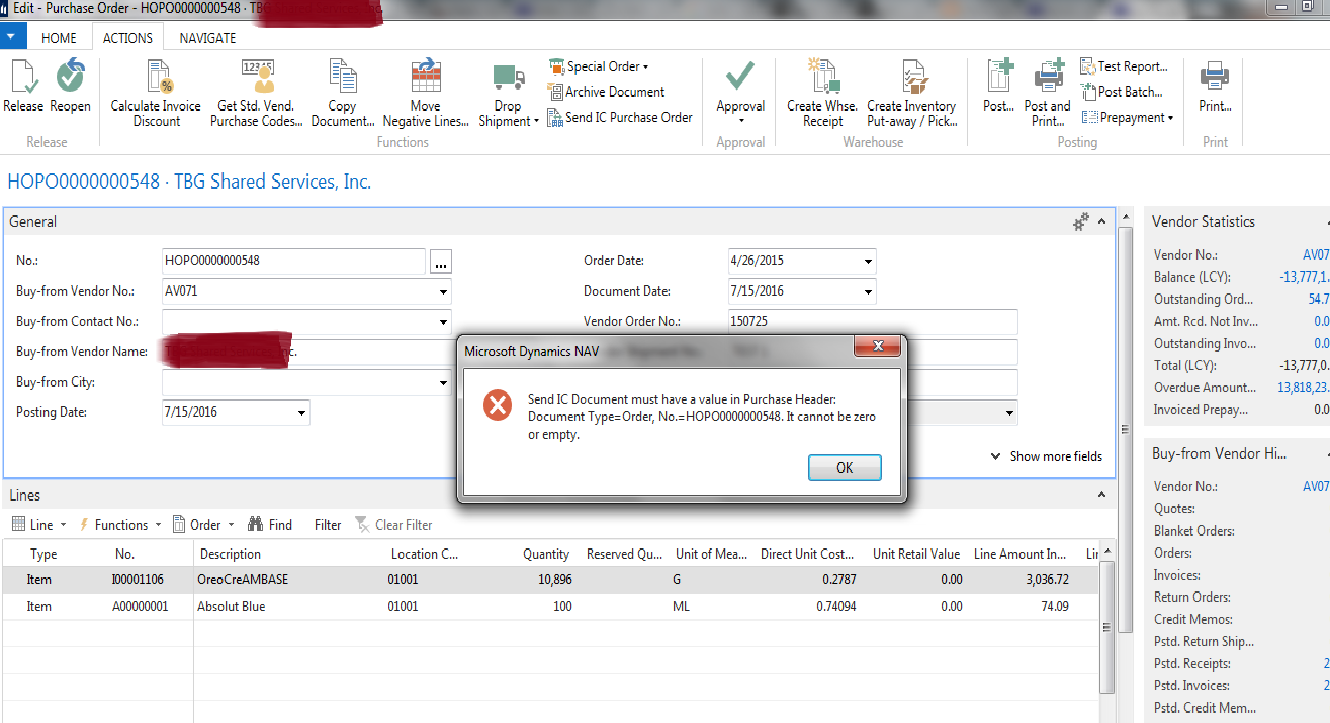The height and width of the screenshot is (723, 1330).
Task: Select item row I00001106
Action: click(550, 580)
